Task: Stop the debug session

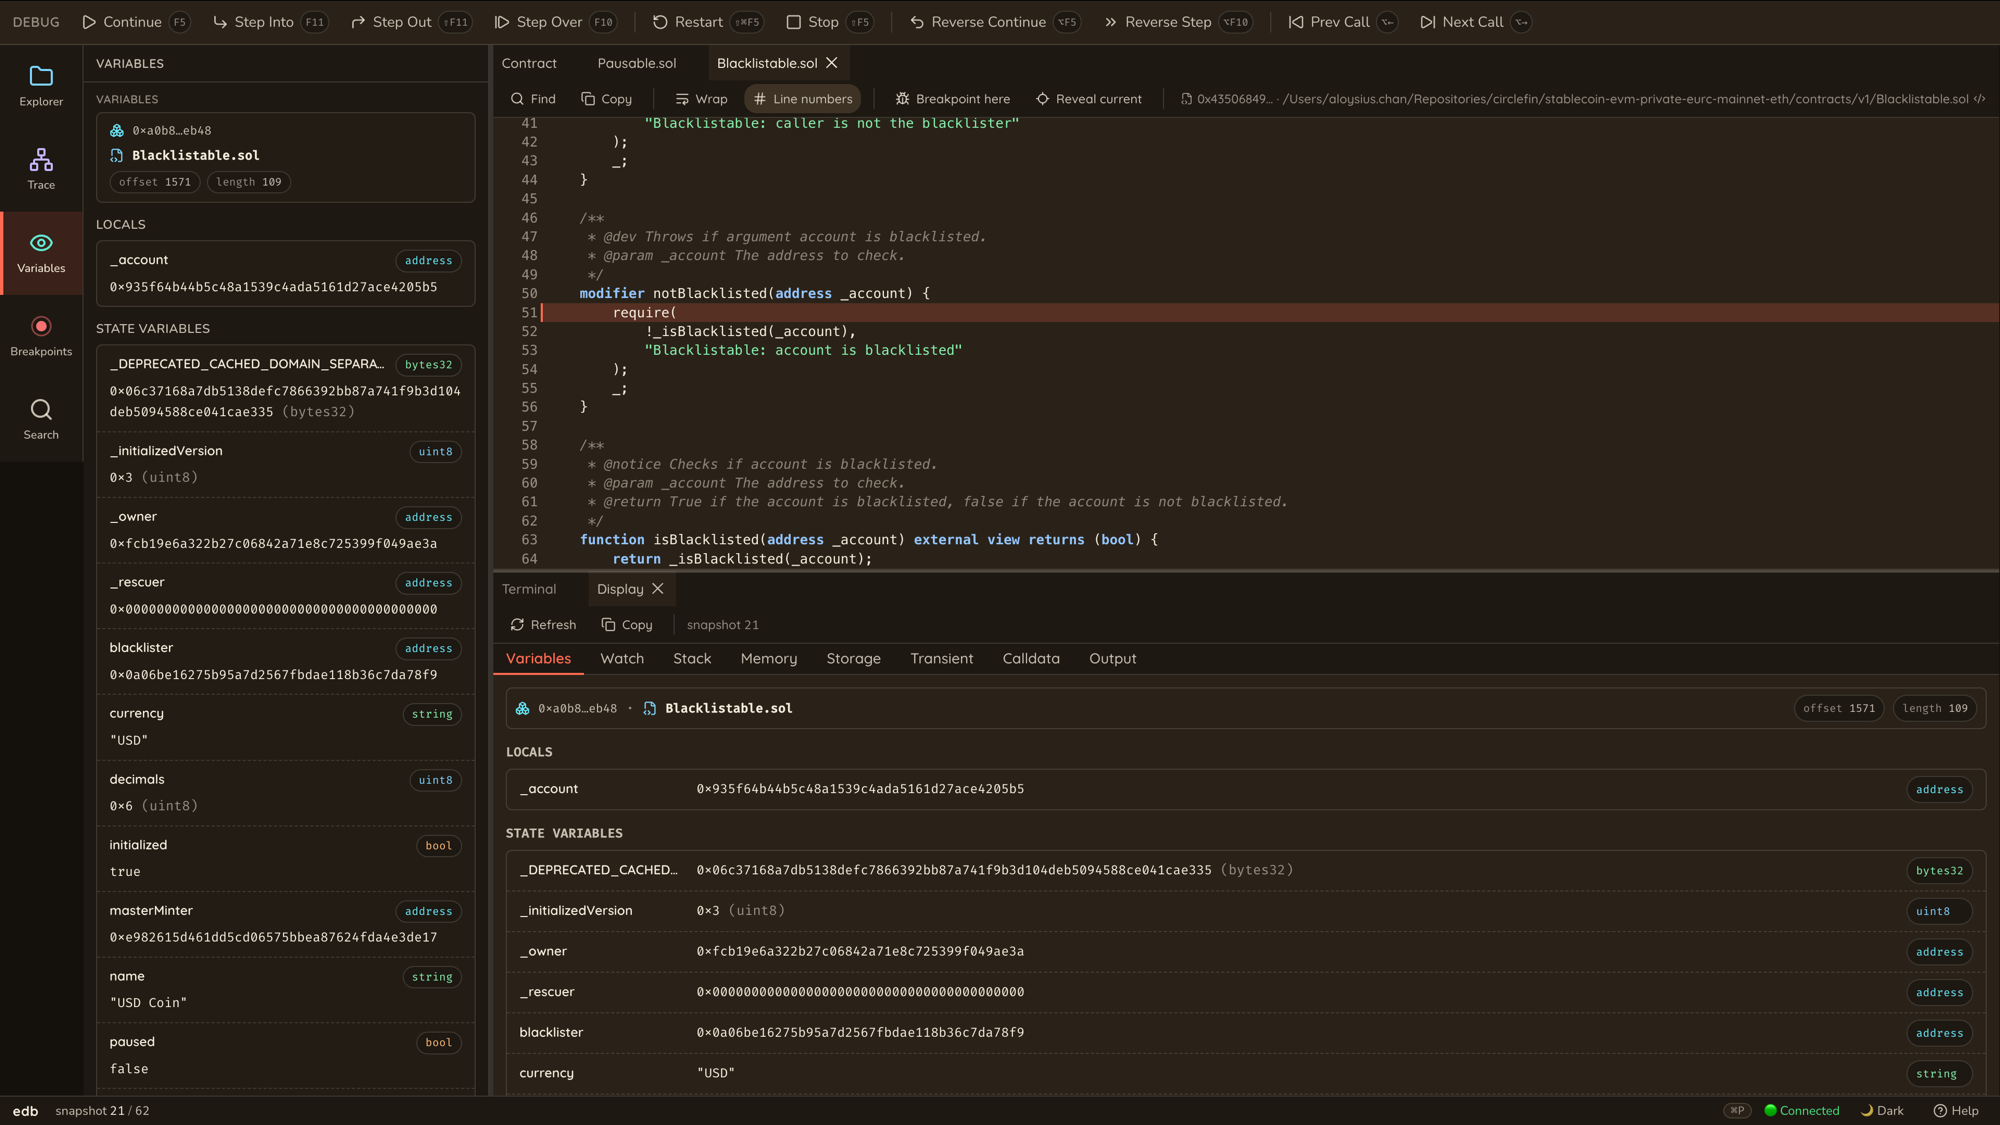Action: click(x=828, y=22)
